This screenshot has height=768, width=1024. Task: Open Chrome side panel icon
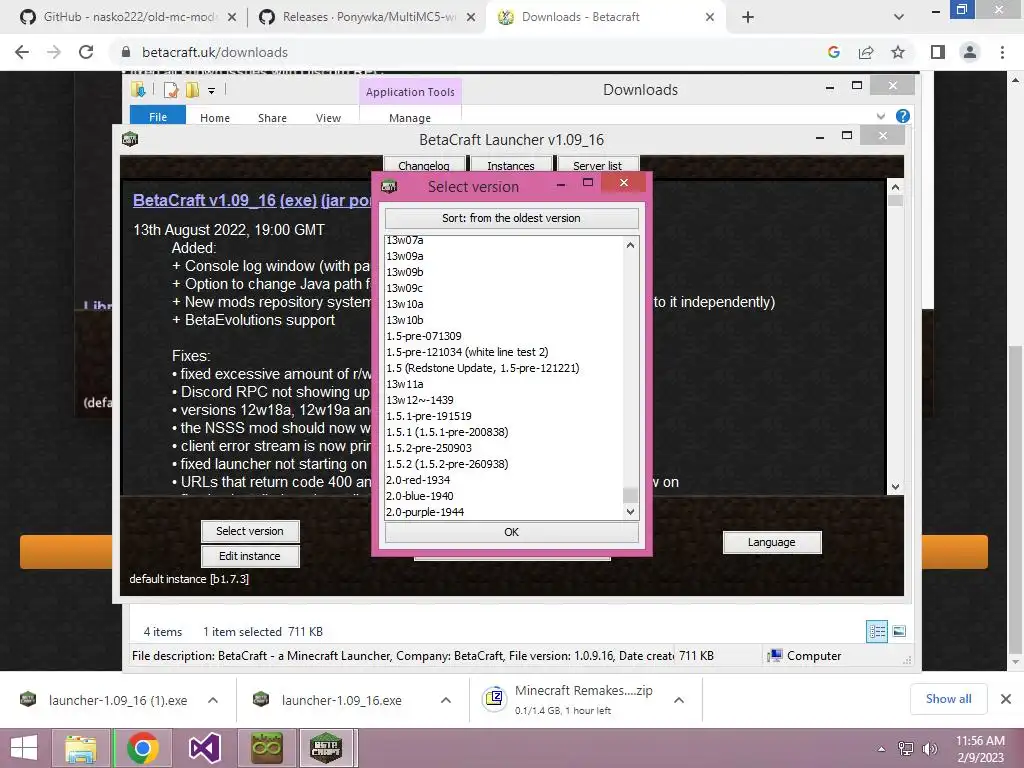[938, 52]
